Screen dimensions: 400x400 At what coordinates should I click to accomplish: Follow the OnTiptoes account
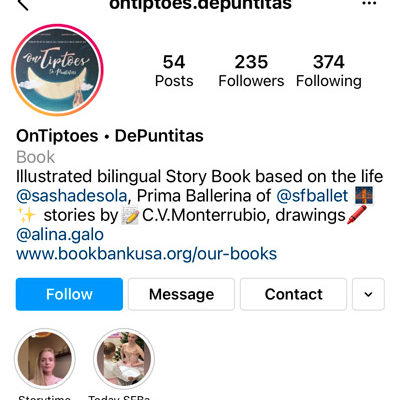(x=69, y=294)
